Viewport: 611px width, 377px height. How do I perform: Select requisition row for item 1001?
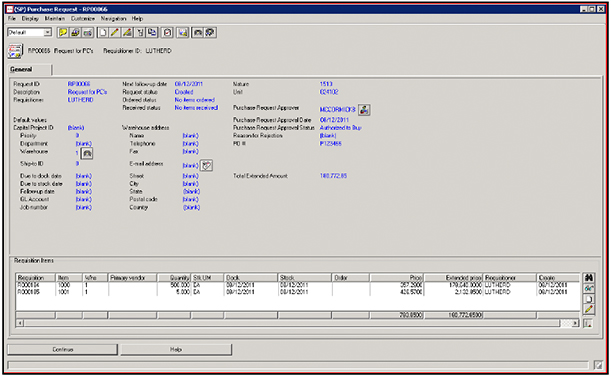coord(298,292)
